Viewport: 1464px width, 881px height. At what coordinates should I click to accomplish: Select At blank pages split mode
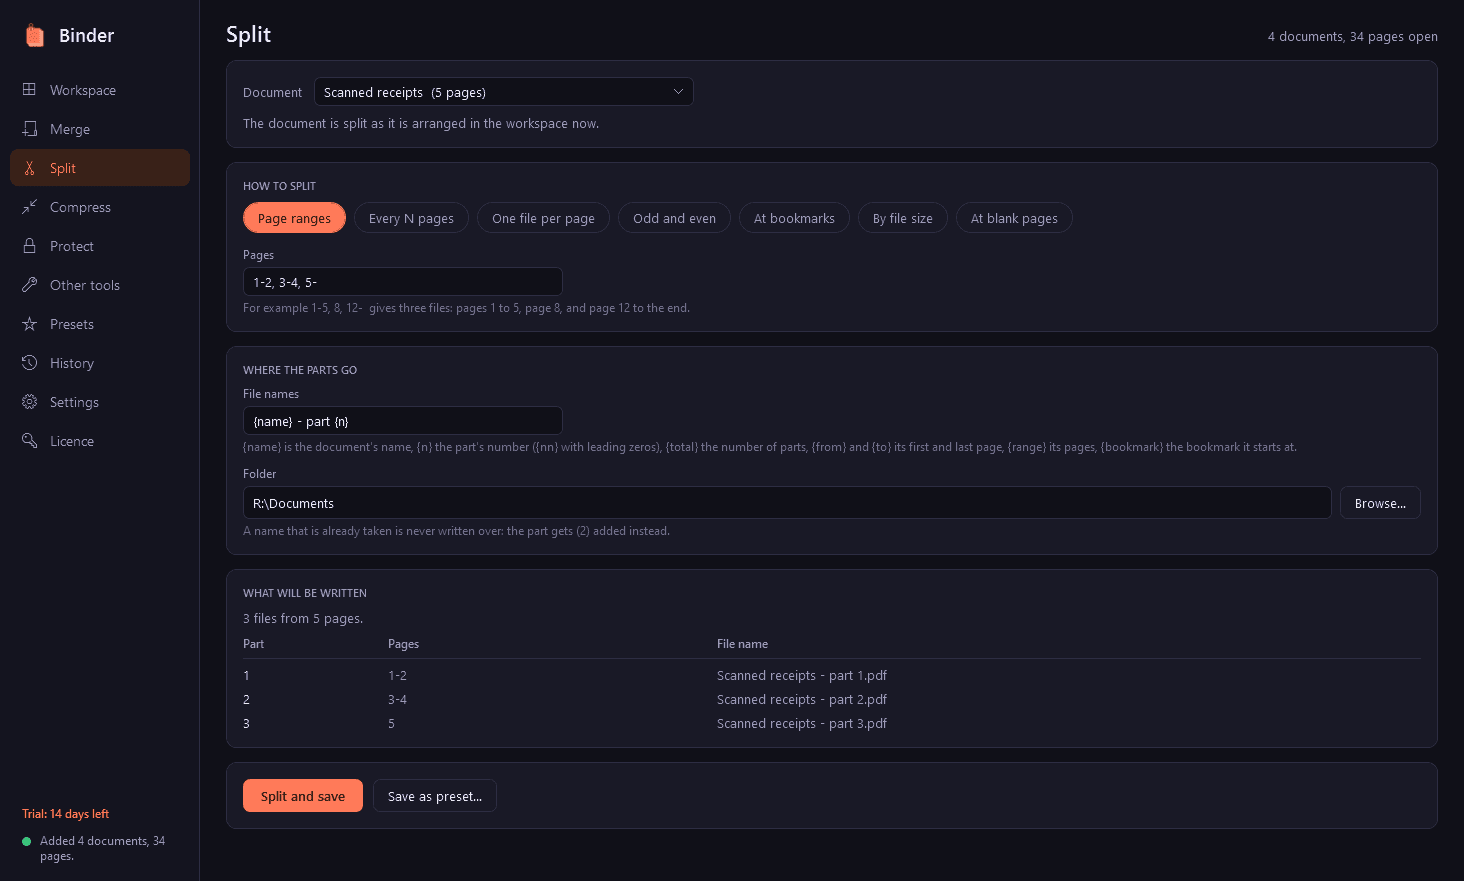1014,218
